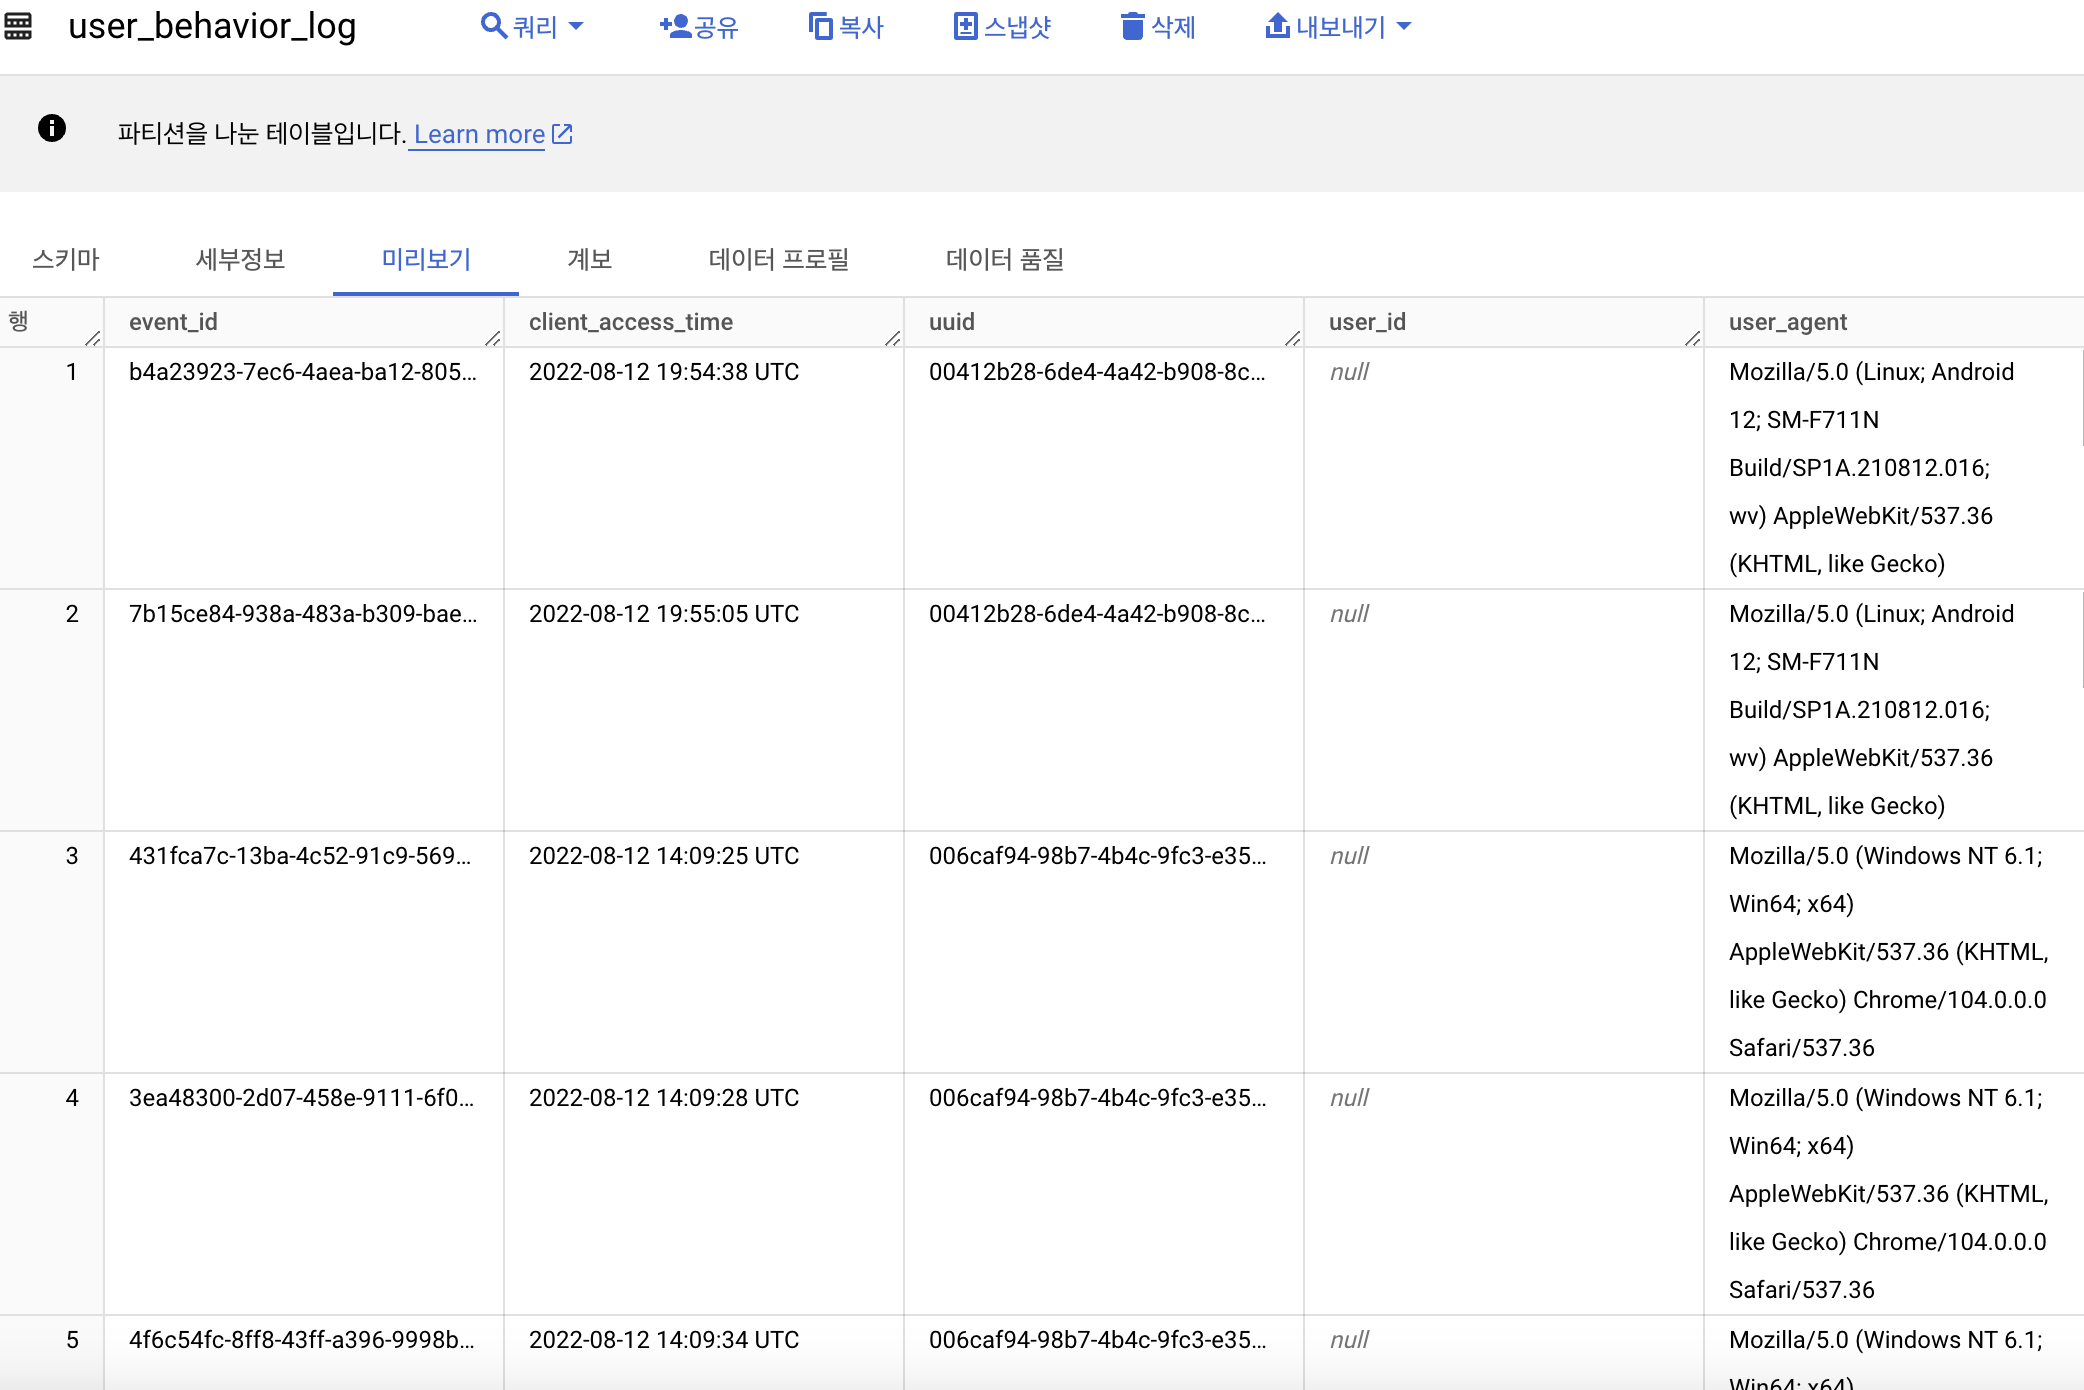Click the event_id column resize handle
2084x1390 pixels.
(493, 338)
